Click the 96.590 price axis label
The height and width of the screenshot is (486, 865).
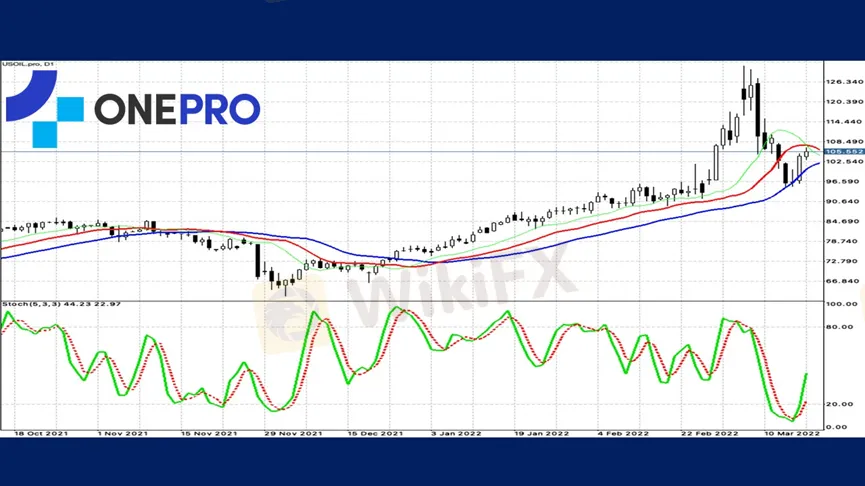(x=843, y=181)
